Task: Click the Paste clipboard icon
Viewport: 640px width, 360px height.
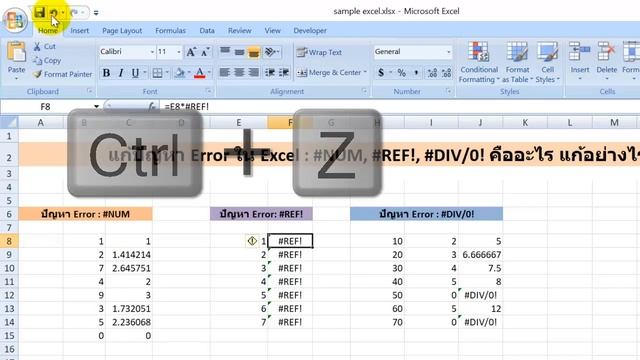Action: pos(16,53)
